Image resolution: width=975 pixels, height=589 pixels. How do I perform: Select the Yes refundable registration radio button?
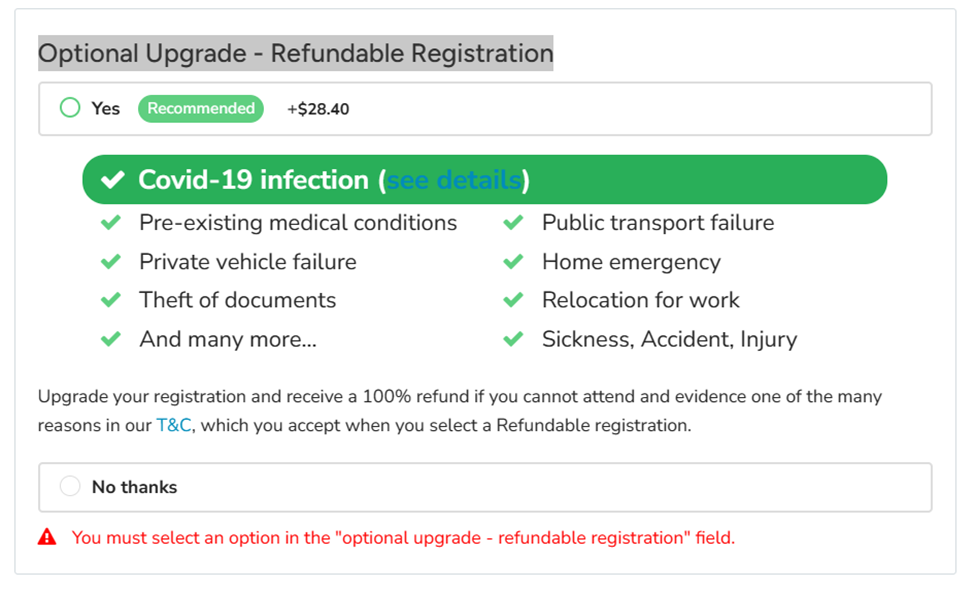pos(69,108)
